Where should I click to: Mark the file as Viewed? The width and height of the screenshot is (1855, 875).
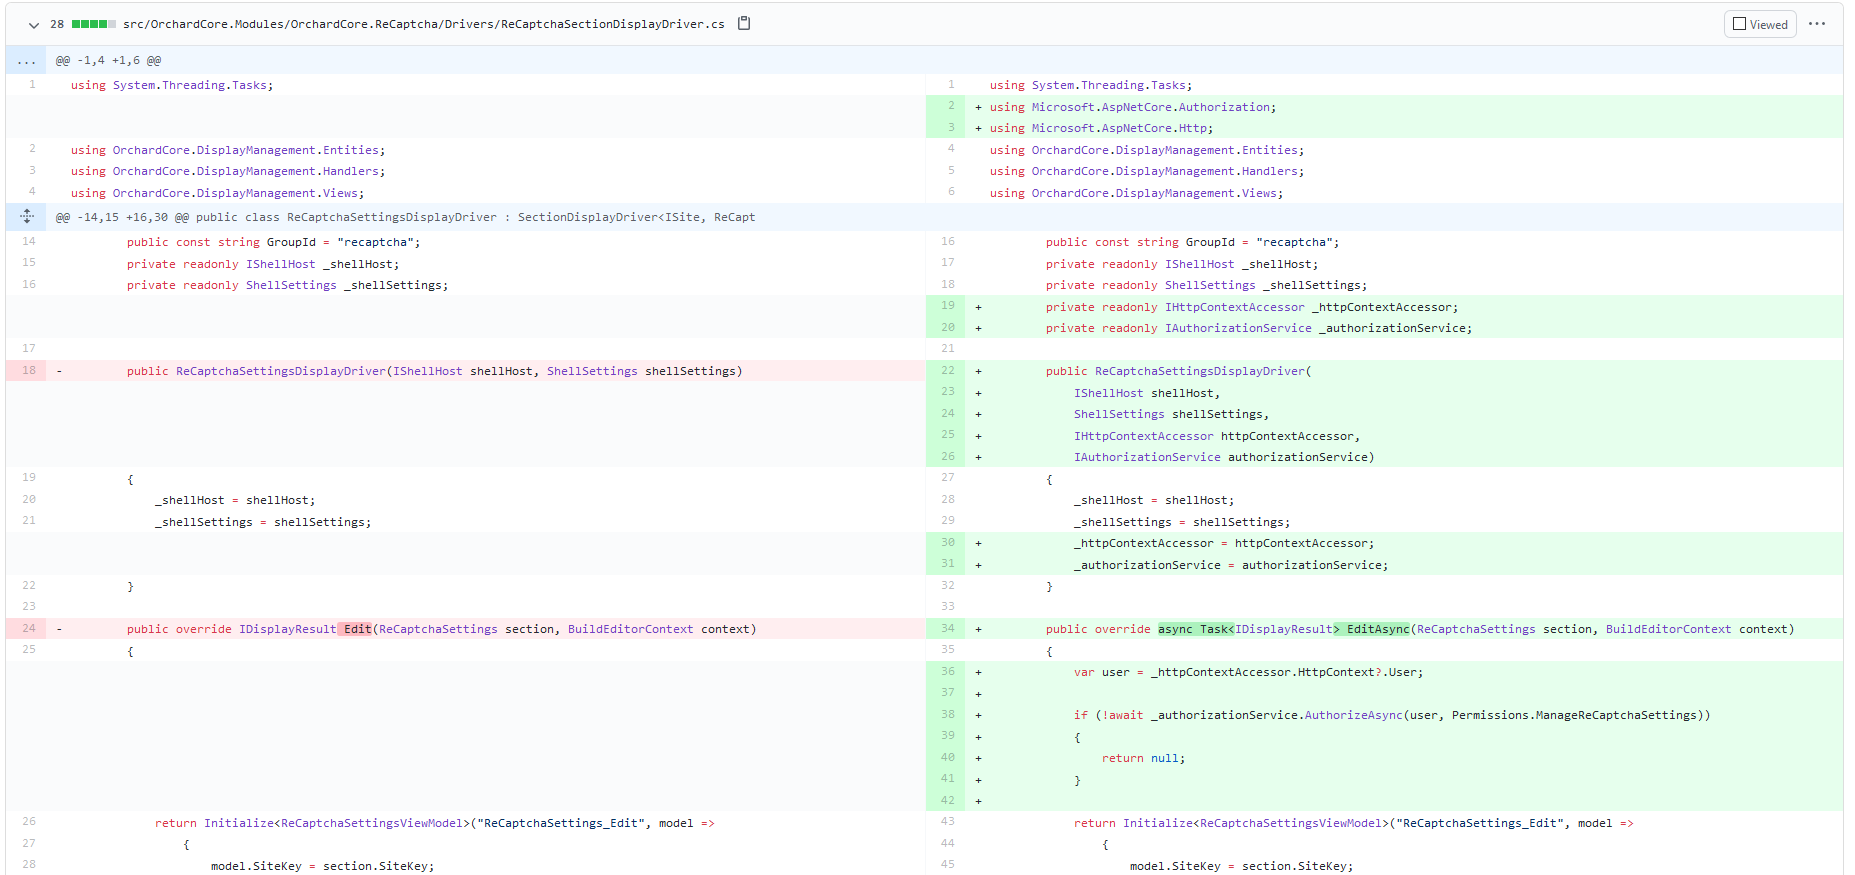coord(1760,24)
